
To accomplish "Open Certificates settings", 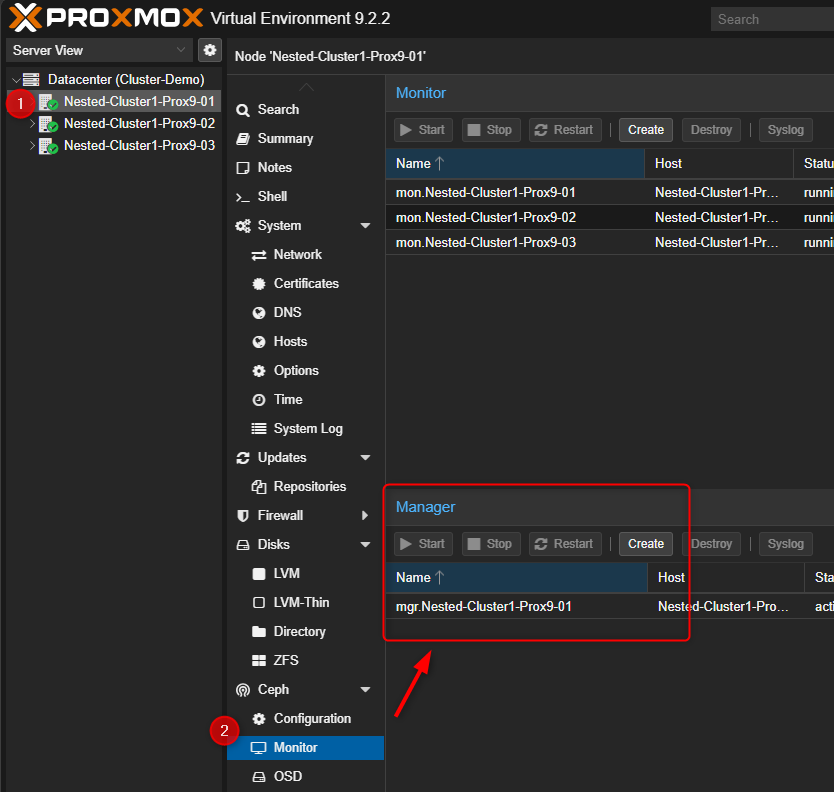I will [306, 284].
